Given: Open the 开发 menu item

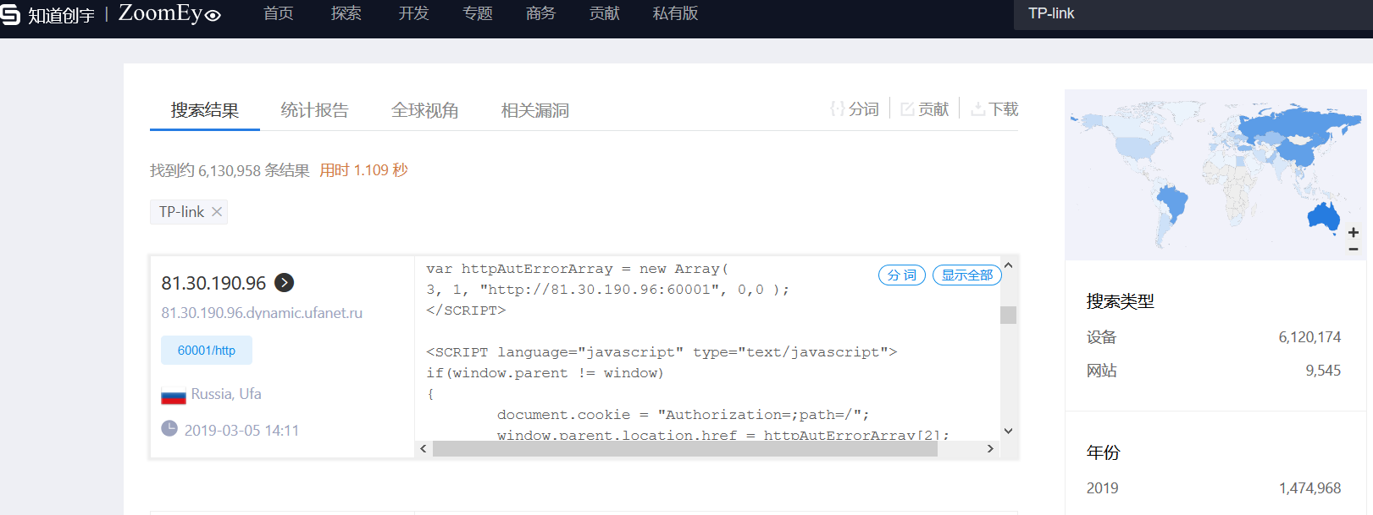Looking at the screenshot, I should [414, 14].
